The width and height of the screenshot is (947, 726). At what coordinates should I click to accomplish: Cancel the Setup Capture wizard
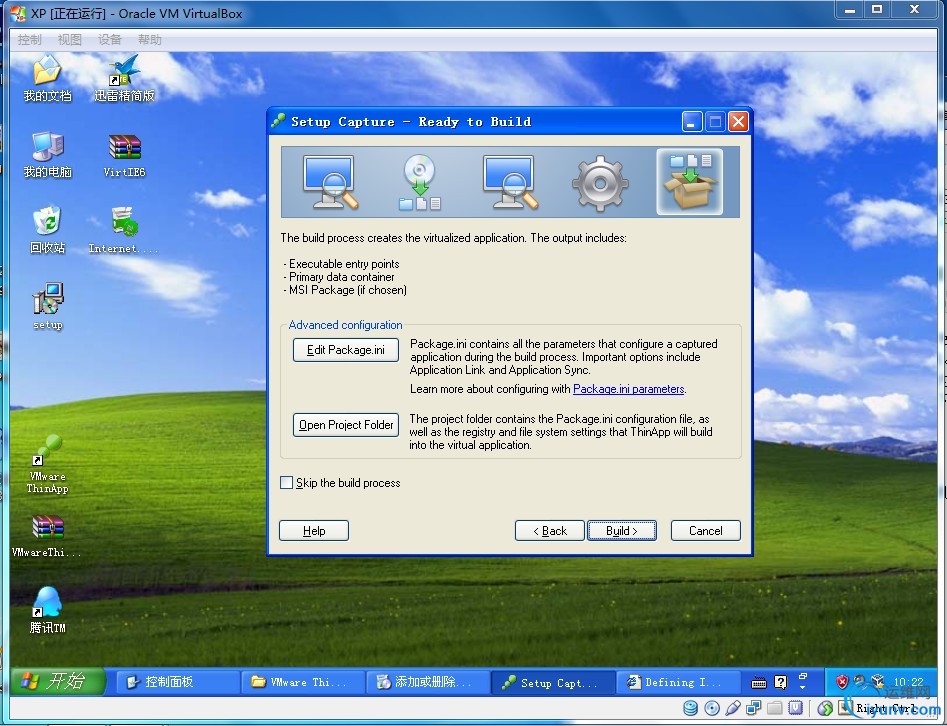tap(705, 530)
